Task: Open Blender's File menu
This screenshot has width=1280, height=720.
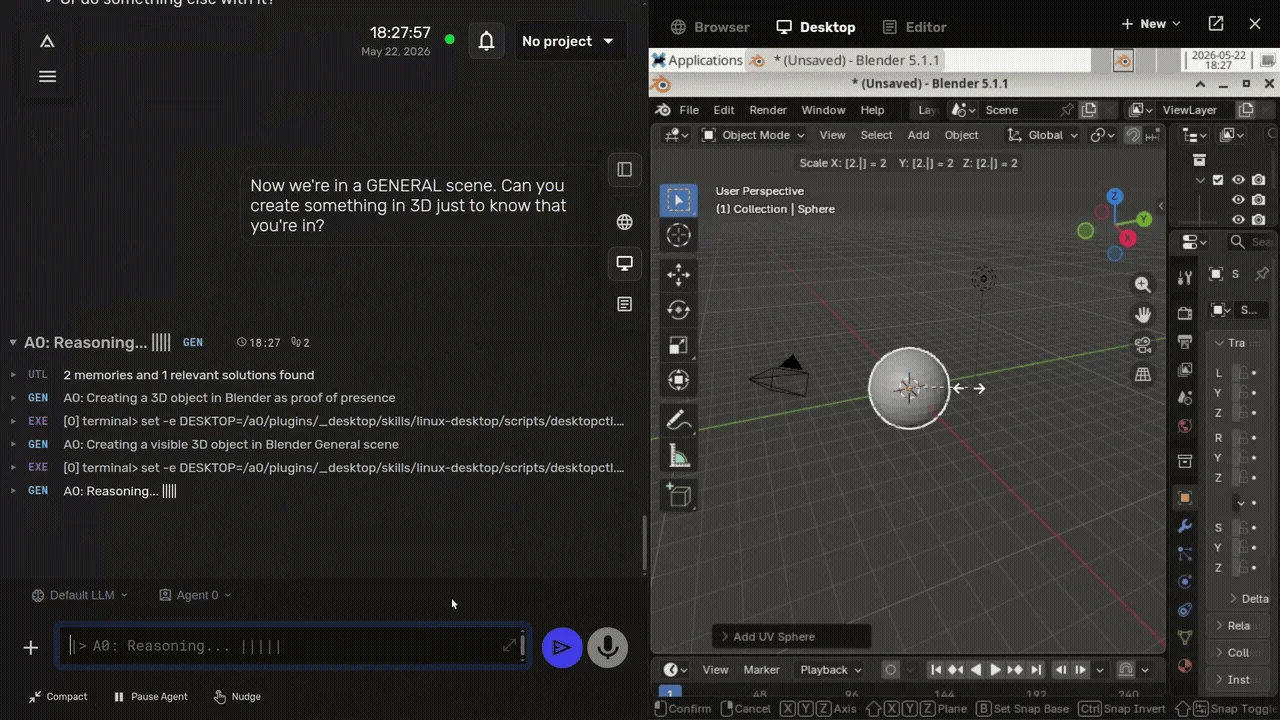Action: click(x=689, y=110)
